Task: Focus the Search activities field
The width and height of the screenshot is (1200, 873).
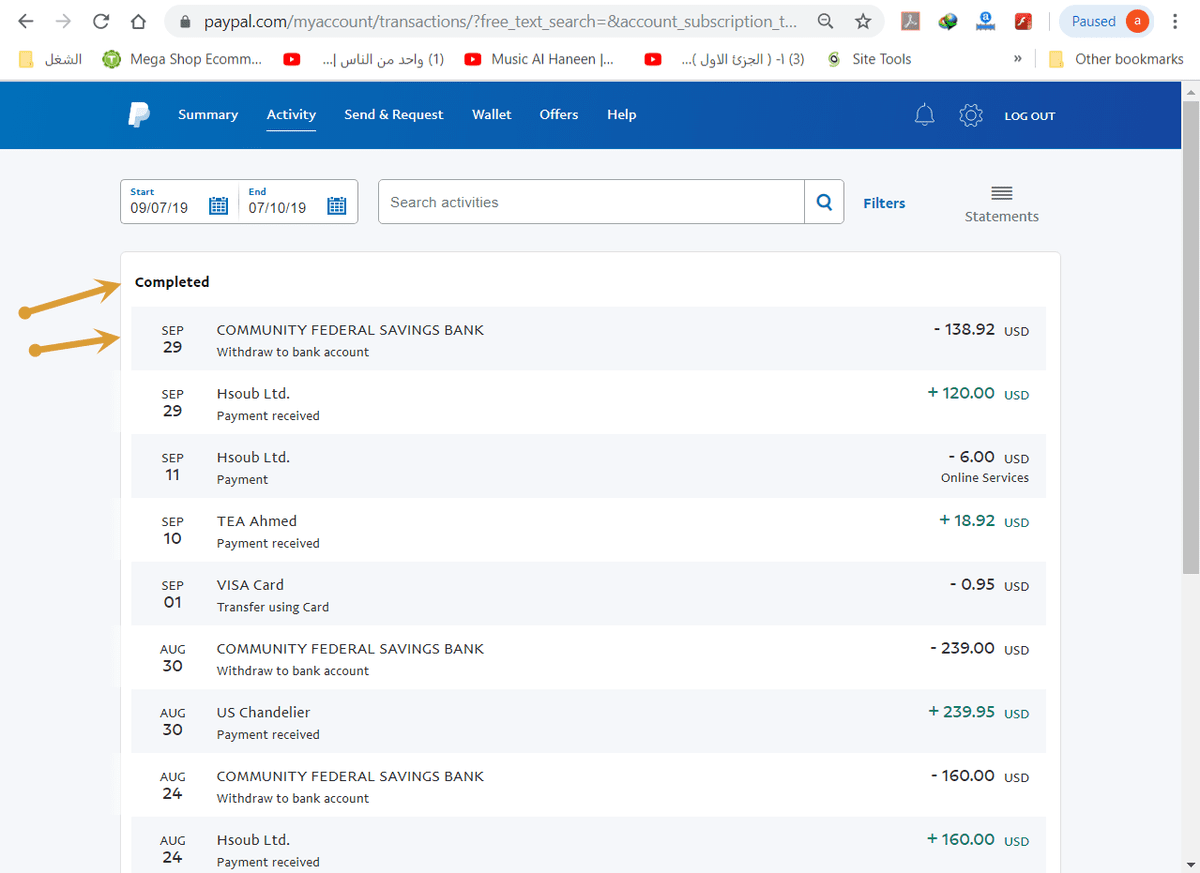Action: click(590, 202)
